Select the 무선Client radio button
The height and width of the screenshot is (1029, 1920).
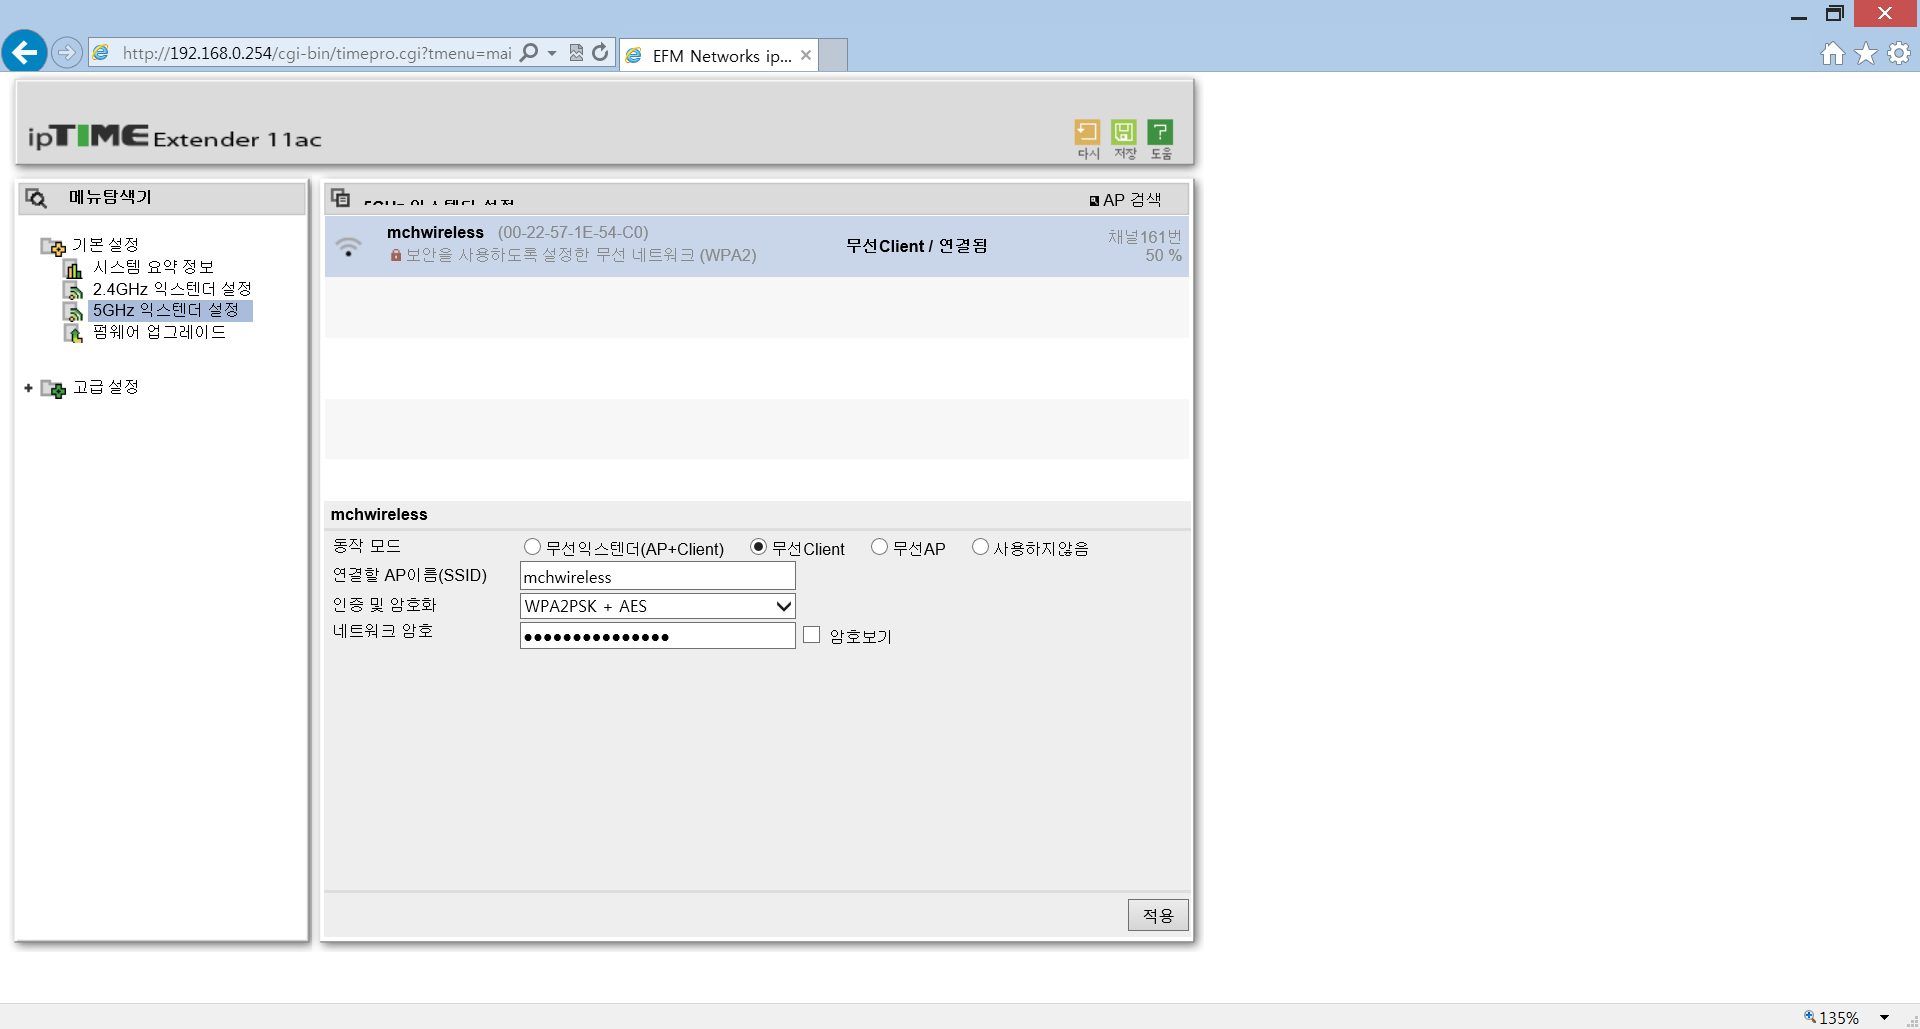point(758,547)
